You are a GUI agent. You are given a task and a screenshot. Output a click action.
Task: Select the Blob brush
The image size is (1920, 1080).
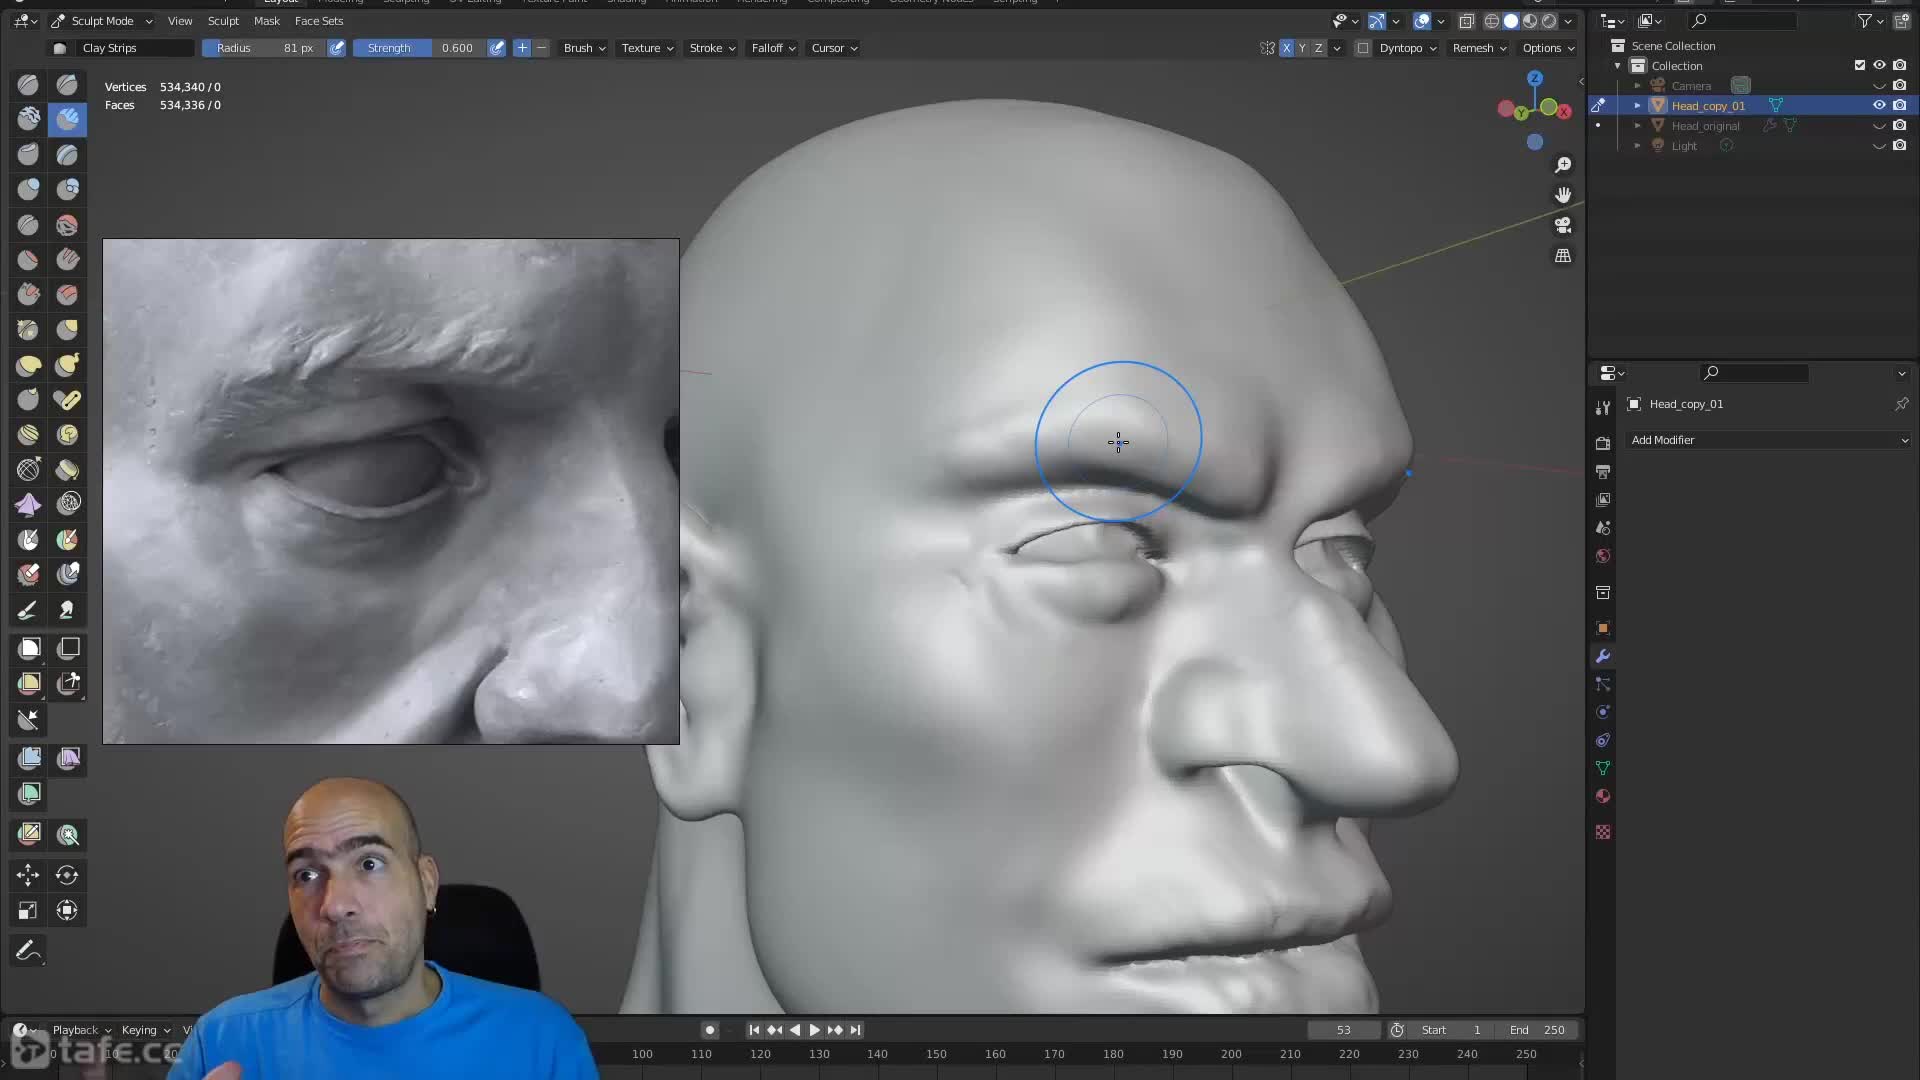[67, 189]
